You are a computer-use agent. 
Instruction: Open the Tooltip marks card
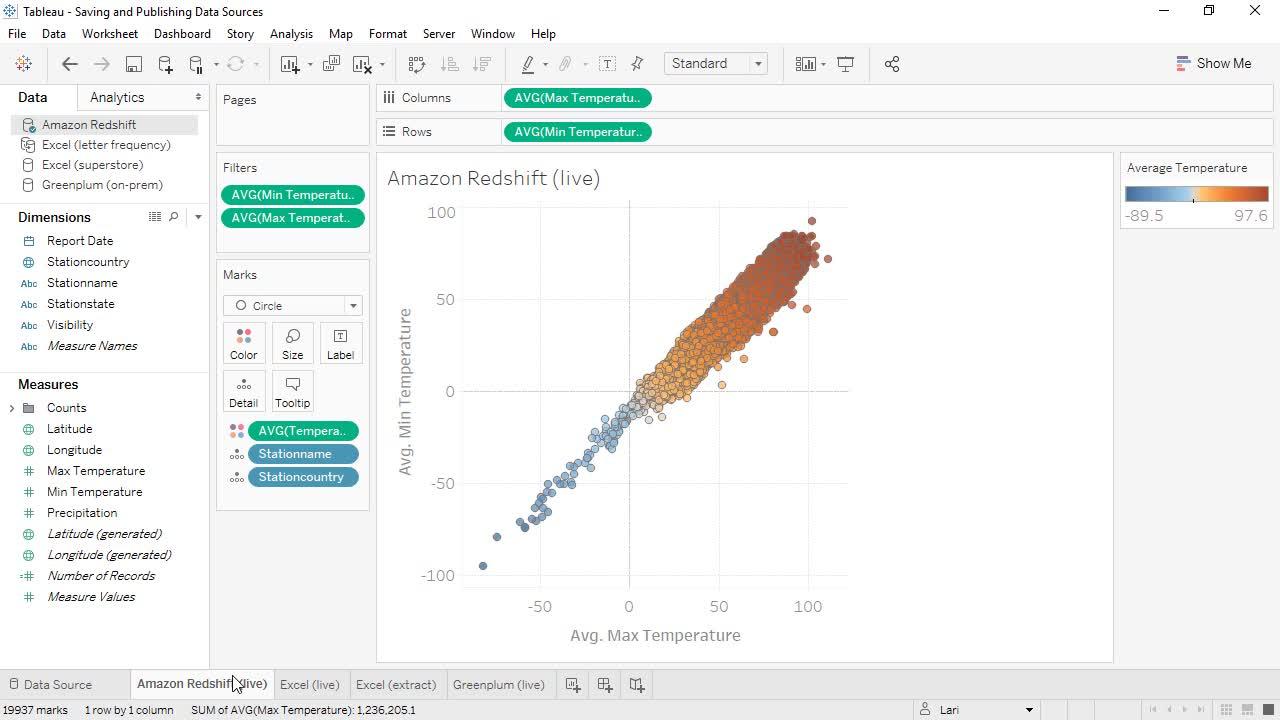tap(292, 391)
